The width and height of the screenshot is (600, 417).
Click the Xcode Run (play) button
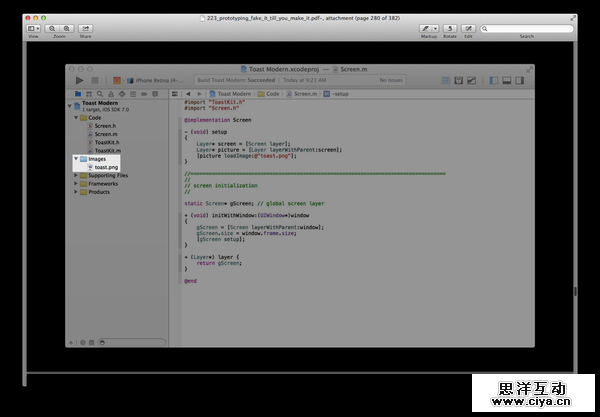pyautogui.click(x=79, y=80)
